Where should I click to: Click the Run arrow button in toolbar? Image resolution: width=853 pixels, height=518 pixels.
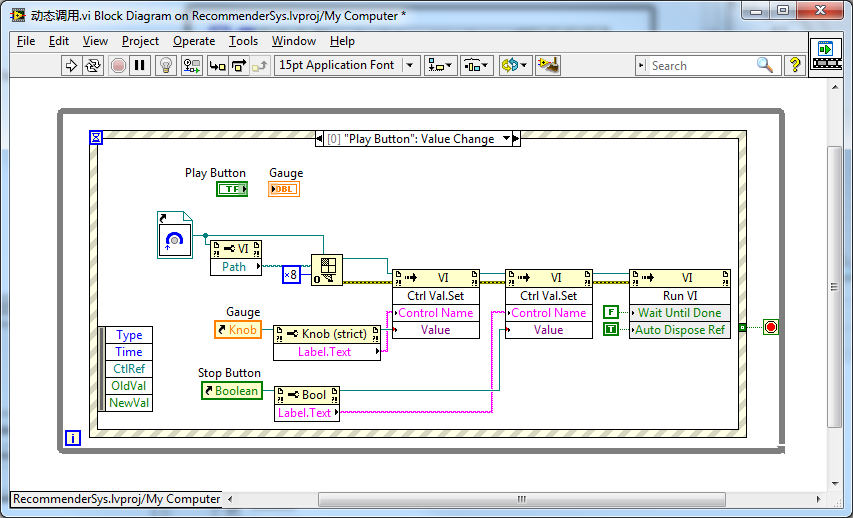pyautogui.click(x=71, y=65)
